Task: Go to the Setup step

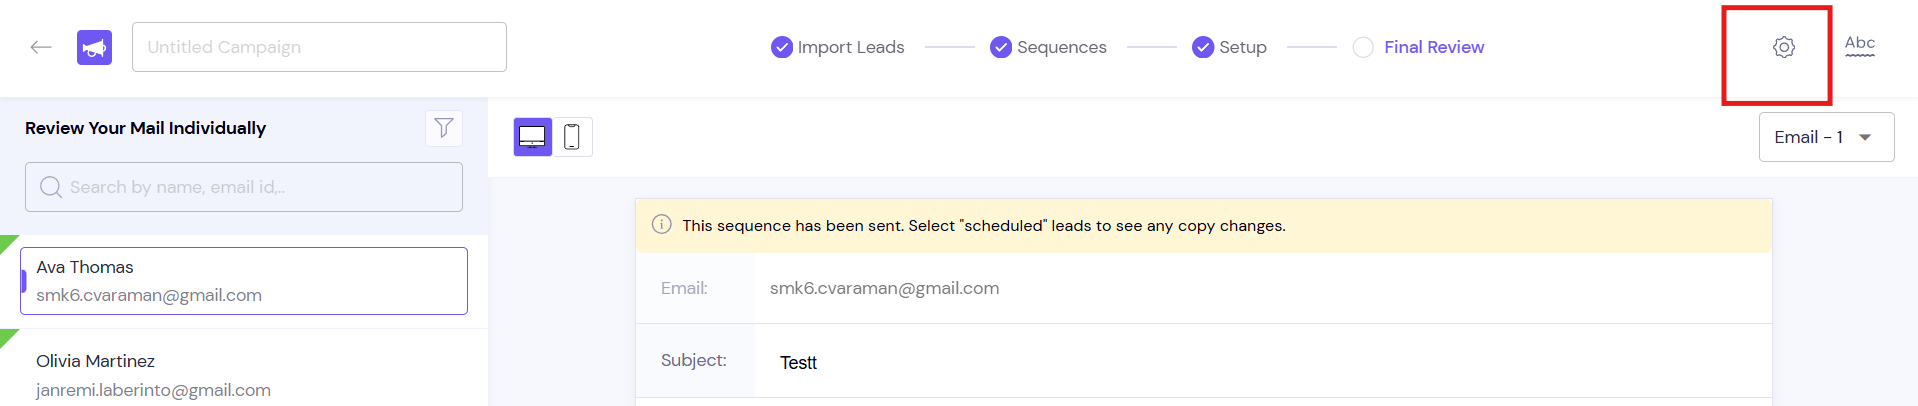Action: [x=1242, y=47]
